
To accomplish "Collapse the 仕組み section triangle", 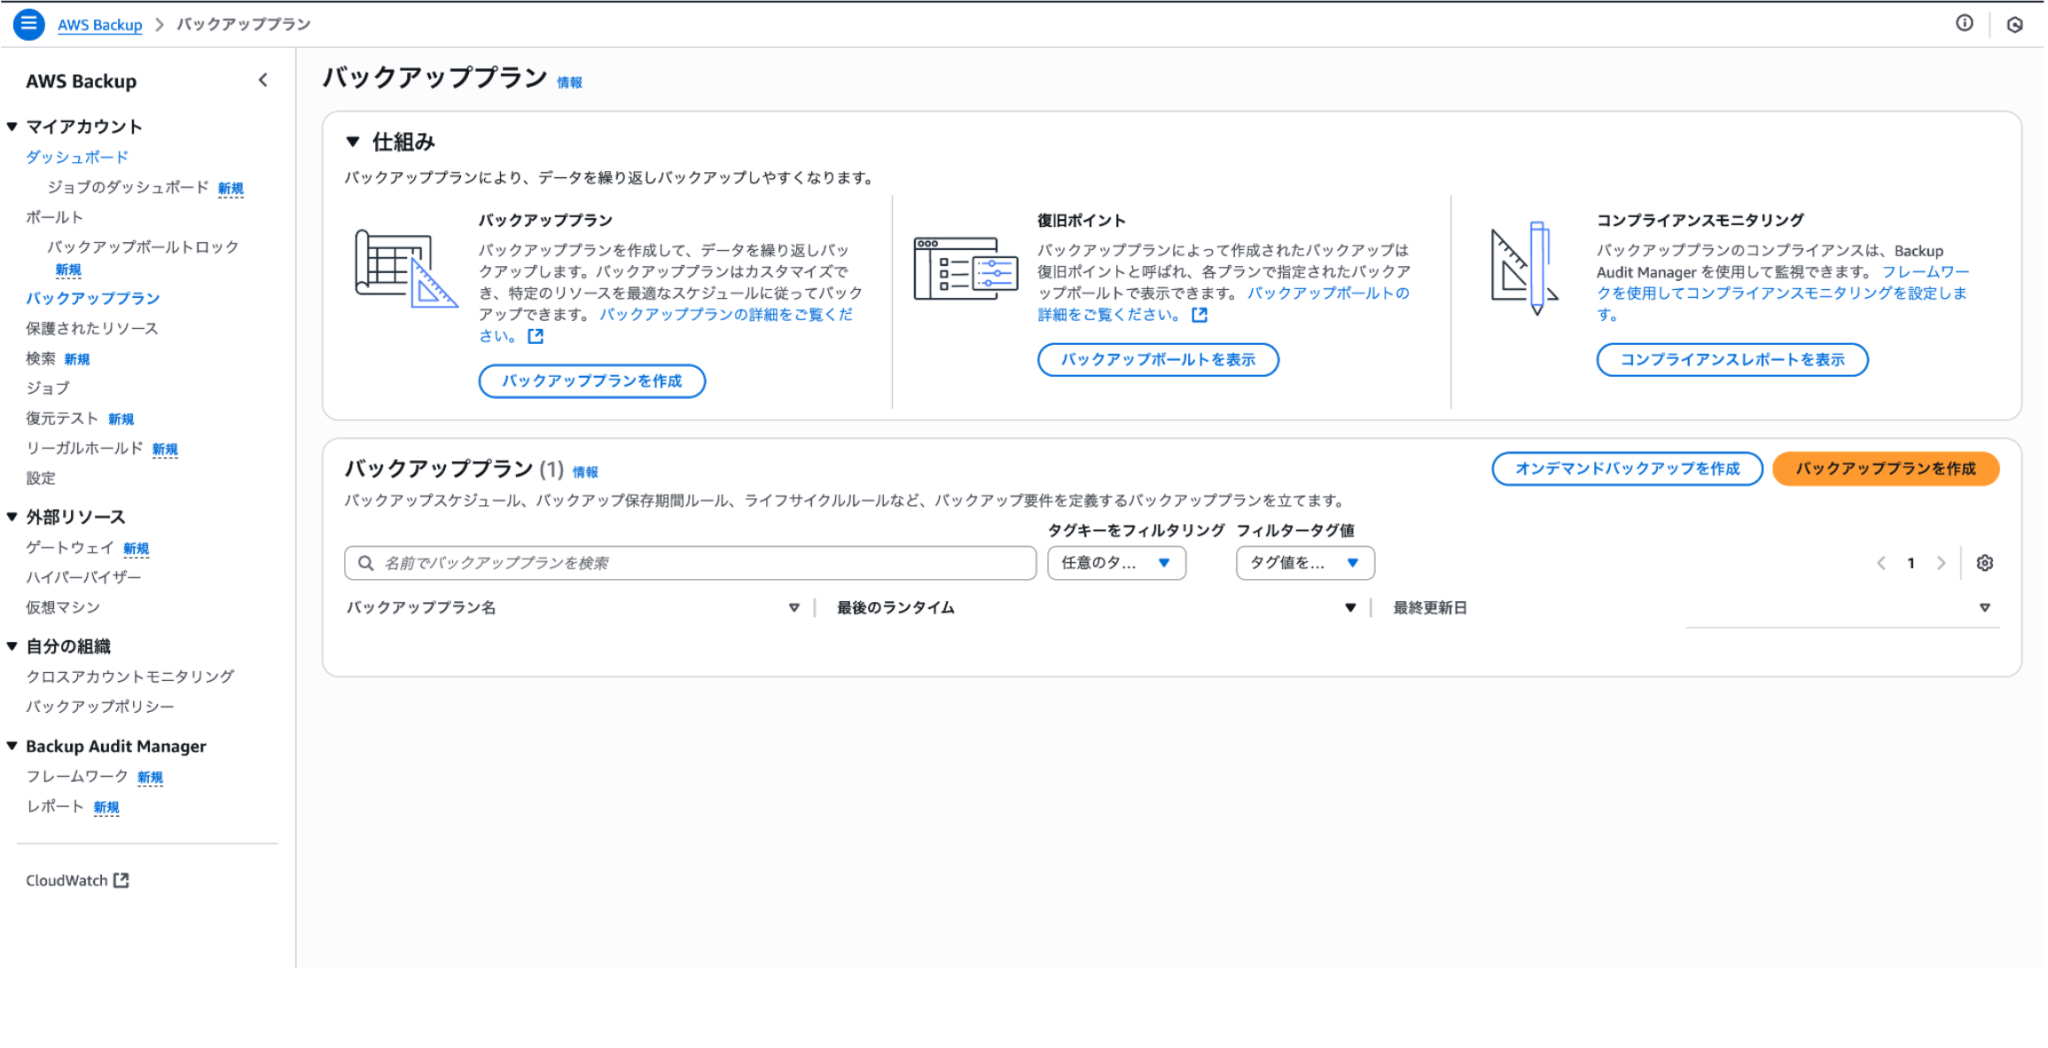I will (352, 142).
